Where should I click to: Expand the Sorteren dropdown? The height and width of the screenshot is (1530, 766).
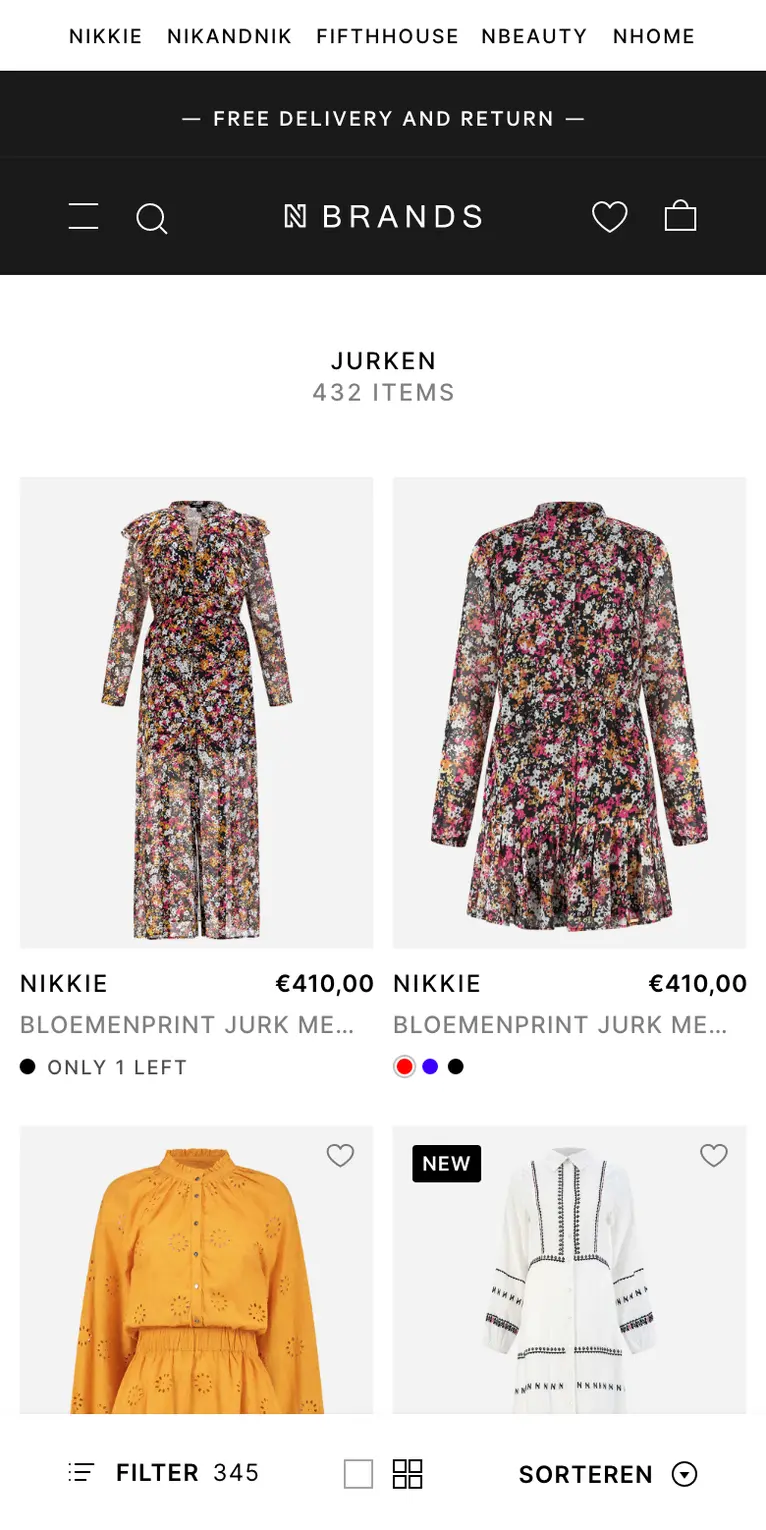coord(585,1474)
